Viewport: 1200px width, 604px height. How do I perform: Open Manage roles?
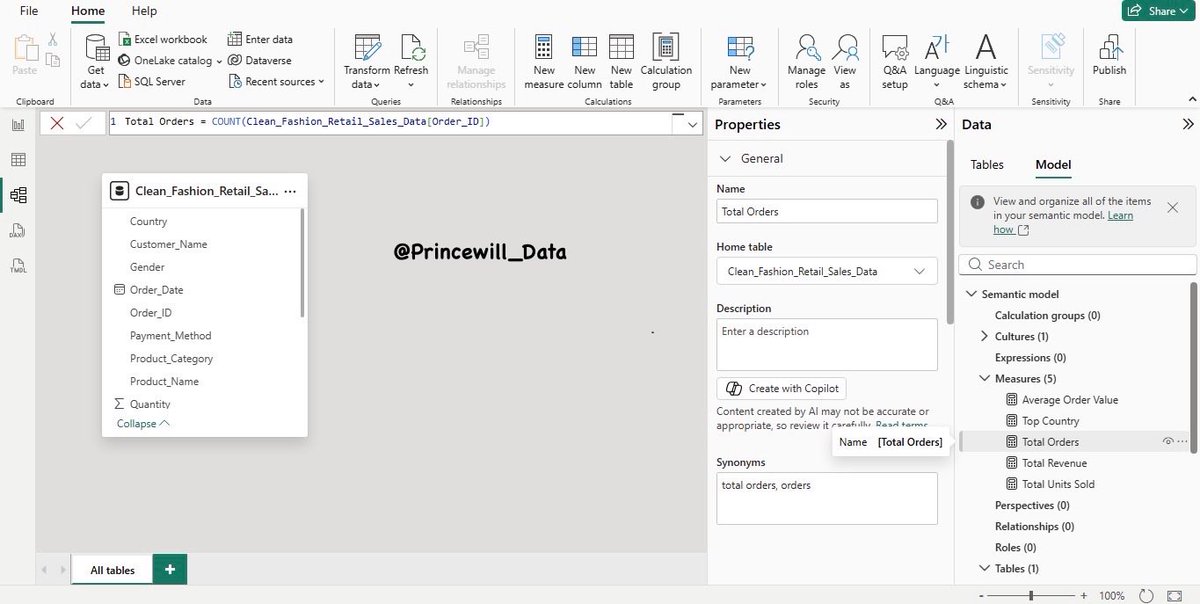806,62
